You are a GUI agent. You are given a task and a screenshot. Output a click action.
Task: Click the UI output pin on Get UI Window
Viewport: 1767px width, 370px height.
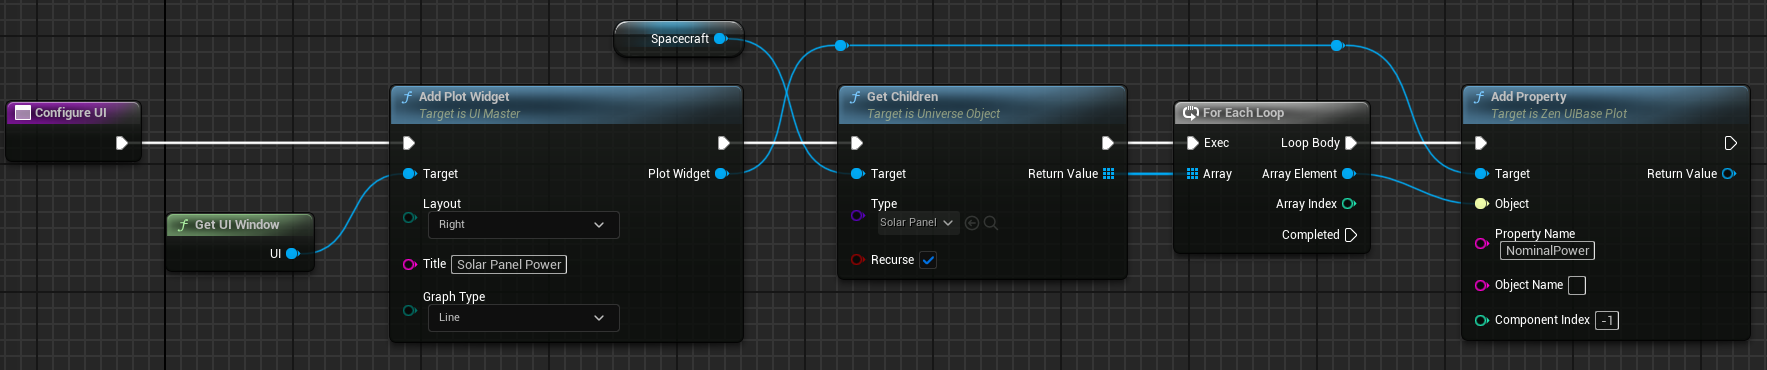293,254
